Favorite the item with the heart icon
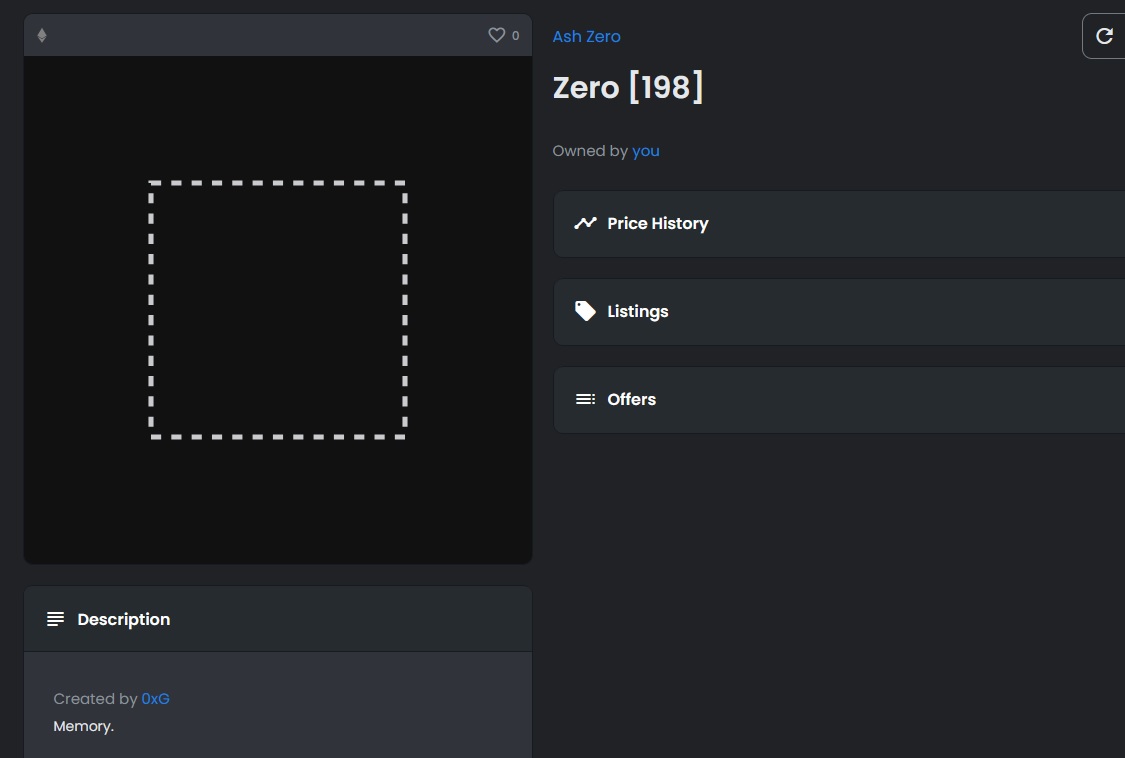Screen dimensions: 1125x758 [x=496, y=35]
